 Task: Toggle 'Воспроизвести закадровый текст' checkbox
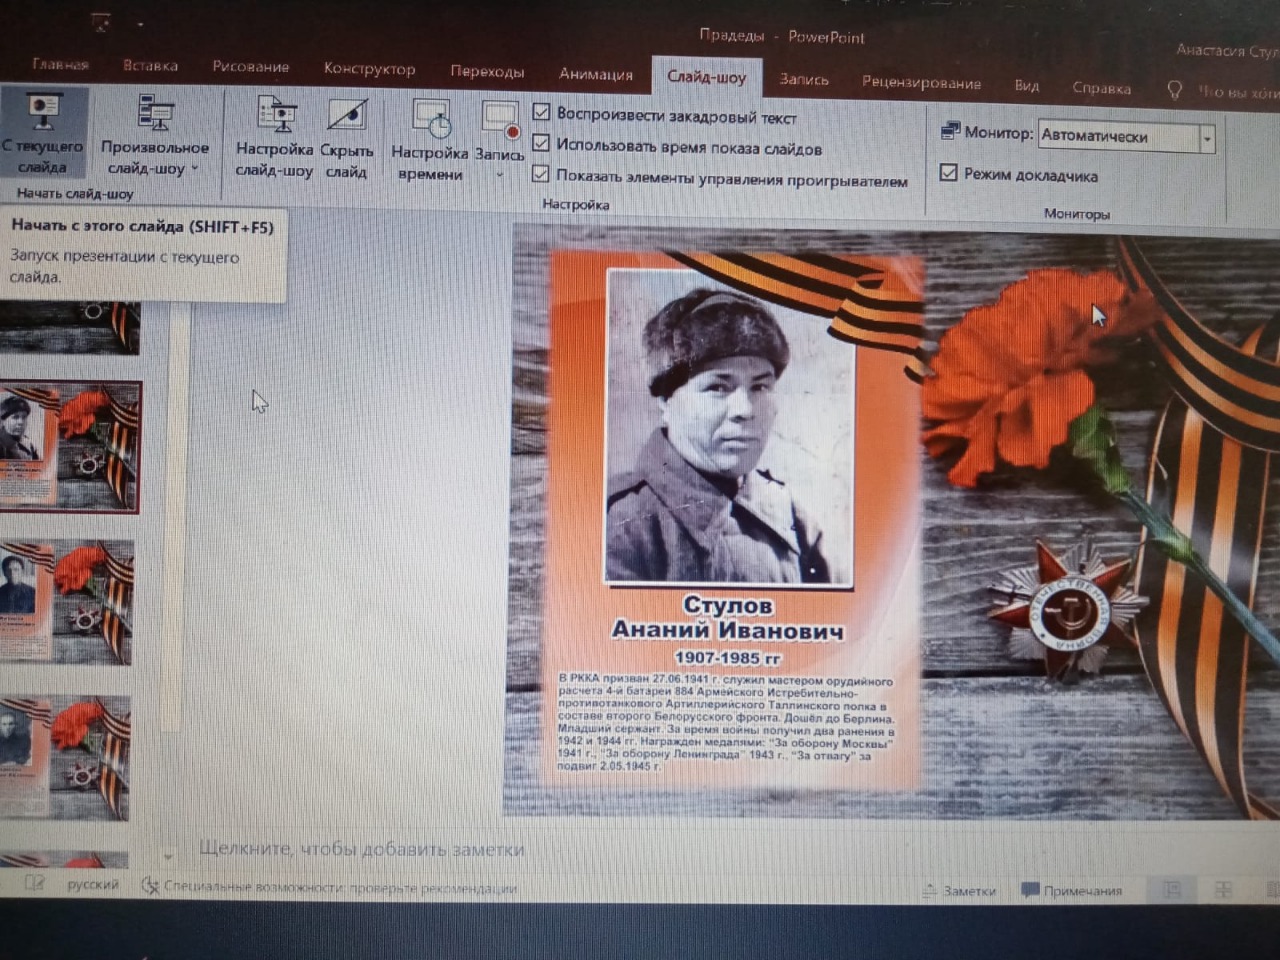(x=541, y=112)
